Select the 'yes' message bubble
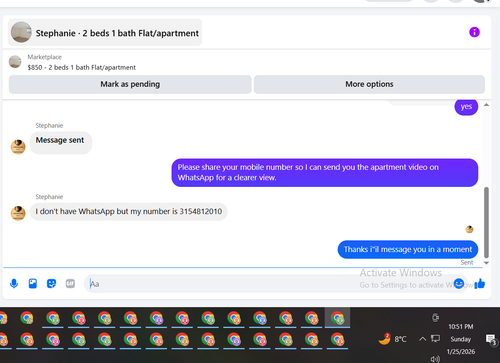500x363 pixels. [466, 107]
